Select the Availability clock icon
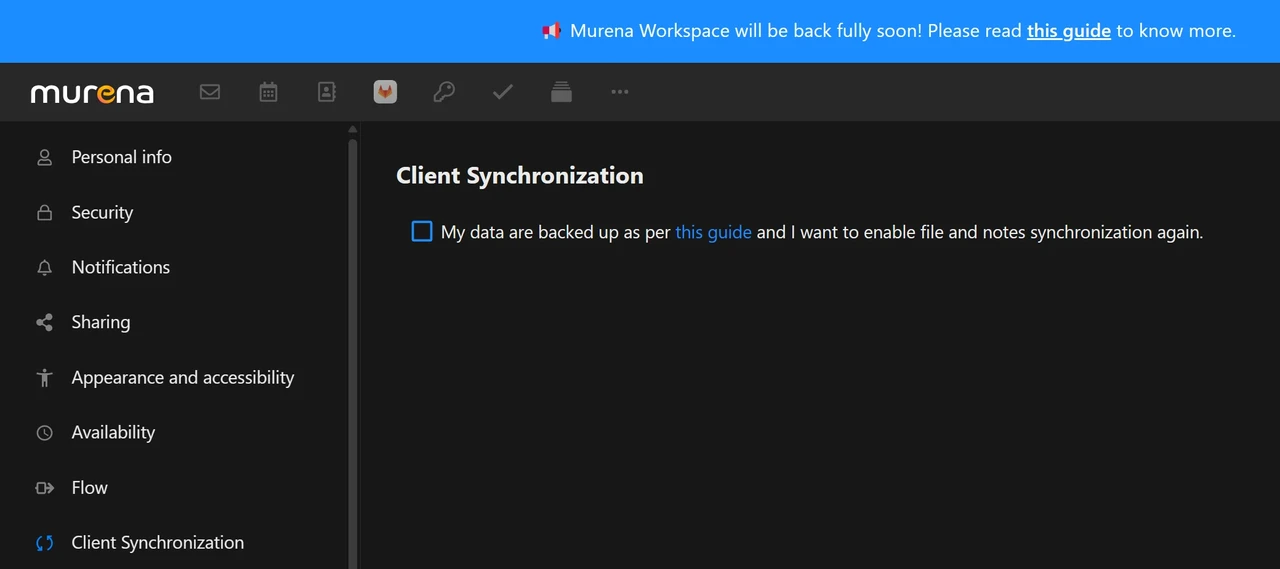Viewport: 1280px width, 569px height. pyautogui.click(x=44, y=433)
